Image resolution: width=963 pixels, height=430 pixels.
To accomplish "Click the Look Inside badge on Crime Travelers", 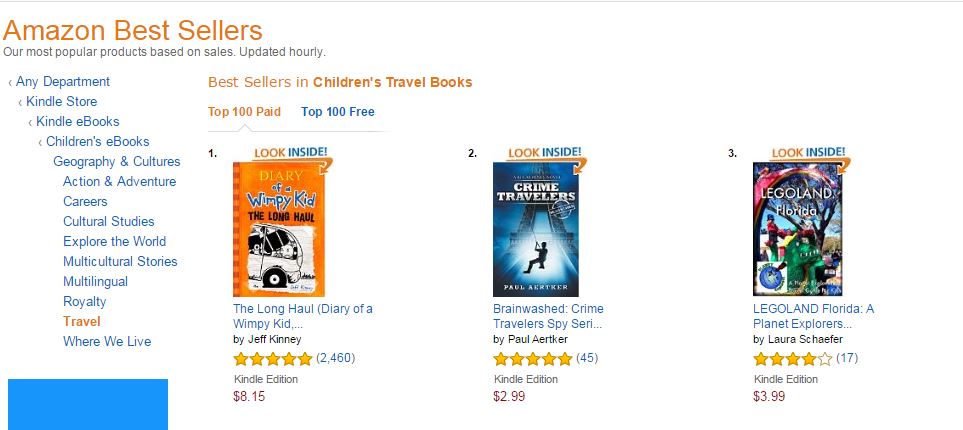I will coord(544,153).
